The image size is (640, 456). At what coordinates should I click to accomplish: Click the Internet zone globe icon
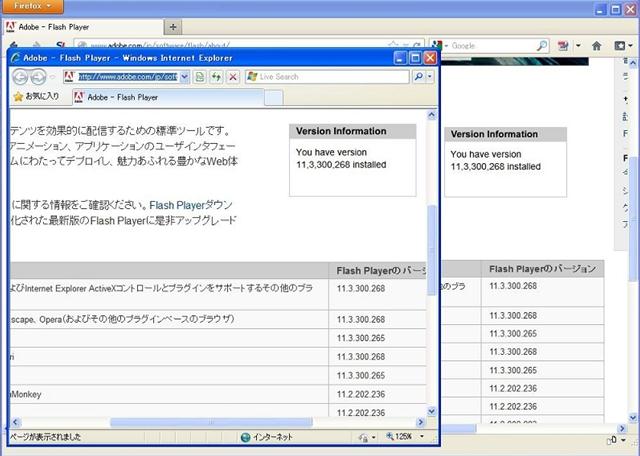coord(245,437)
